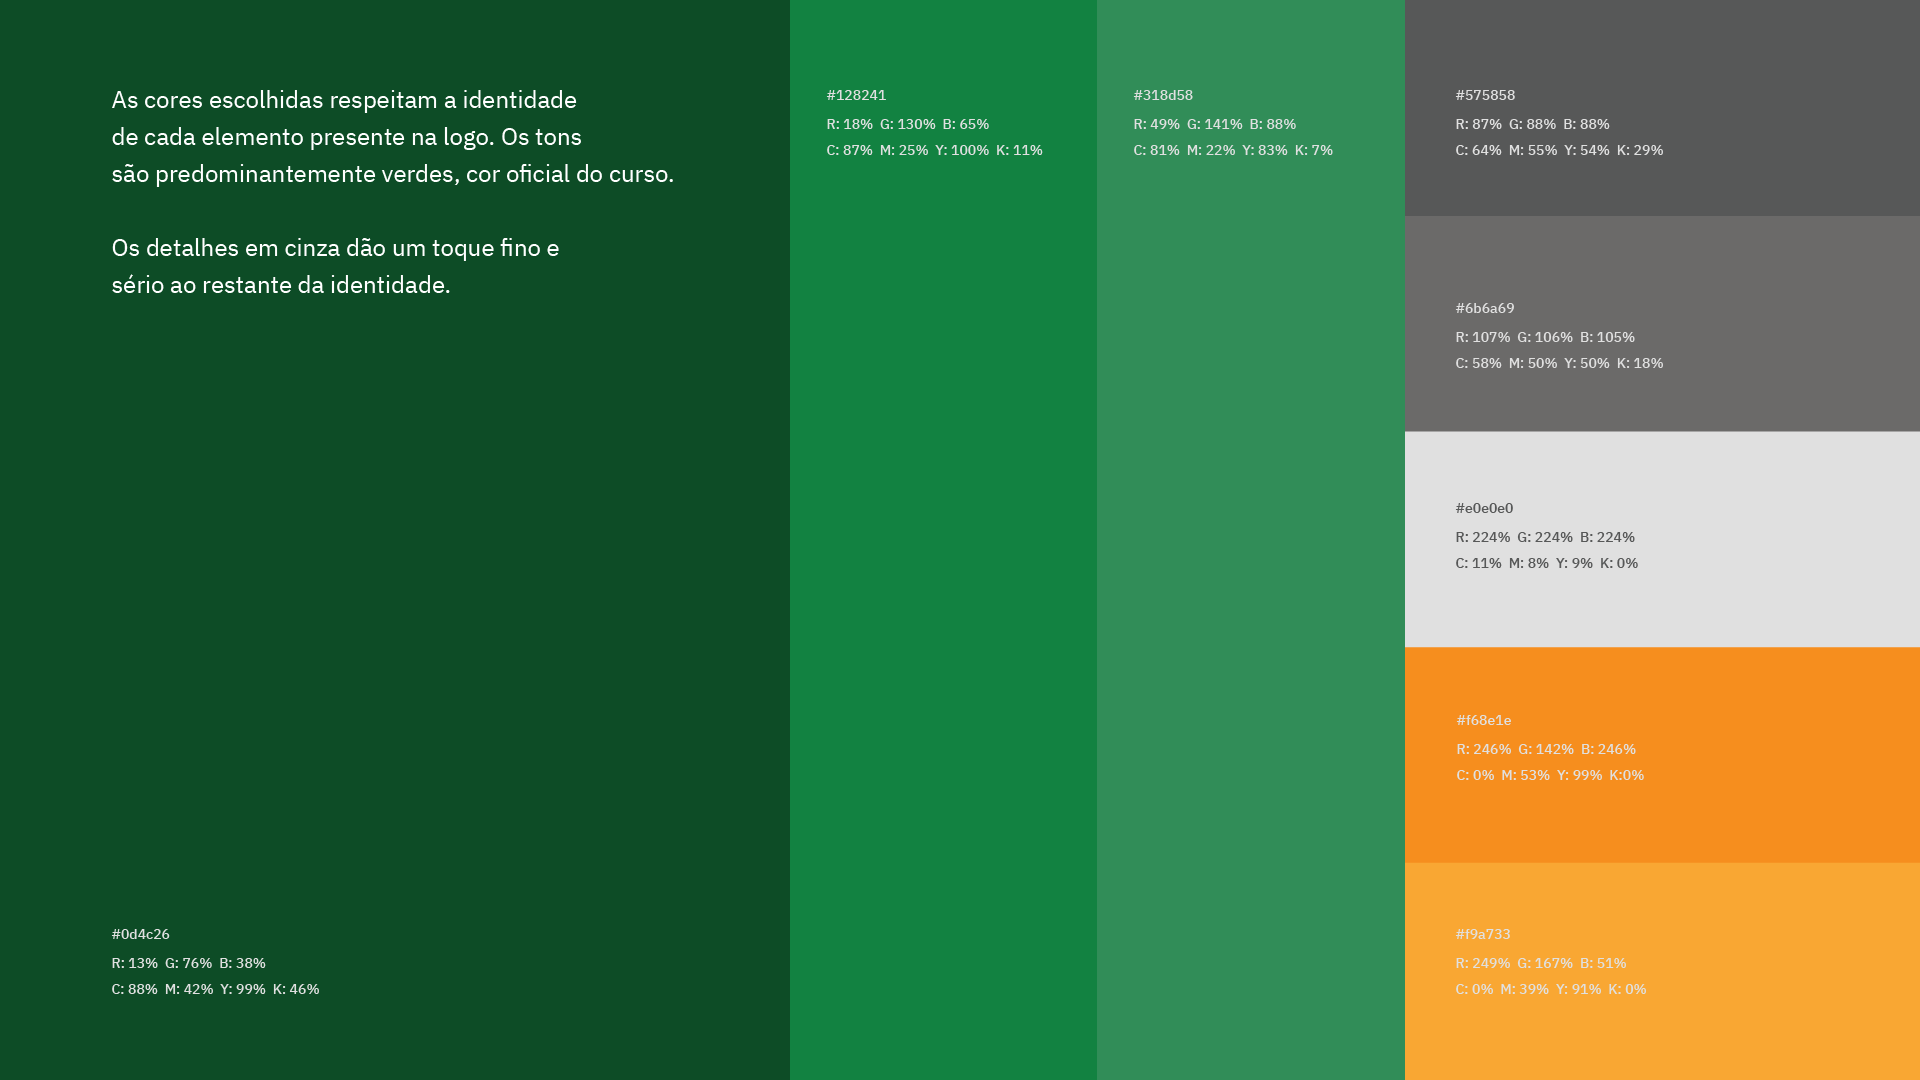Select RGB line 'R: 224% G: 224% B: 224%'
This screenshot has width=1920, height=1080.
(x=1546, y=537)
